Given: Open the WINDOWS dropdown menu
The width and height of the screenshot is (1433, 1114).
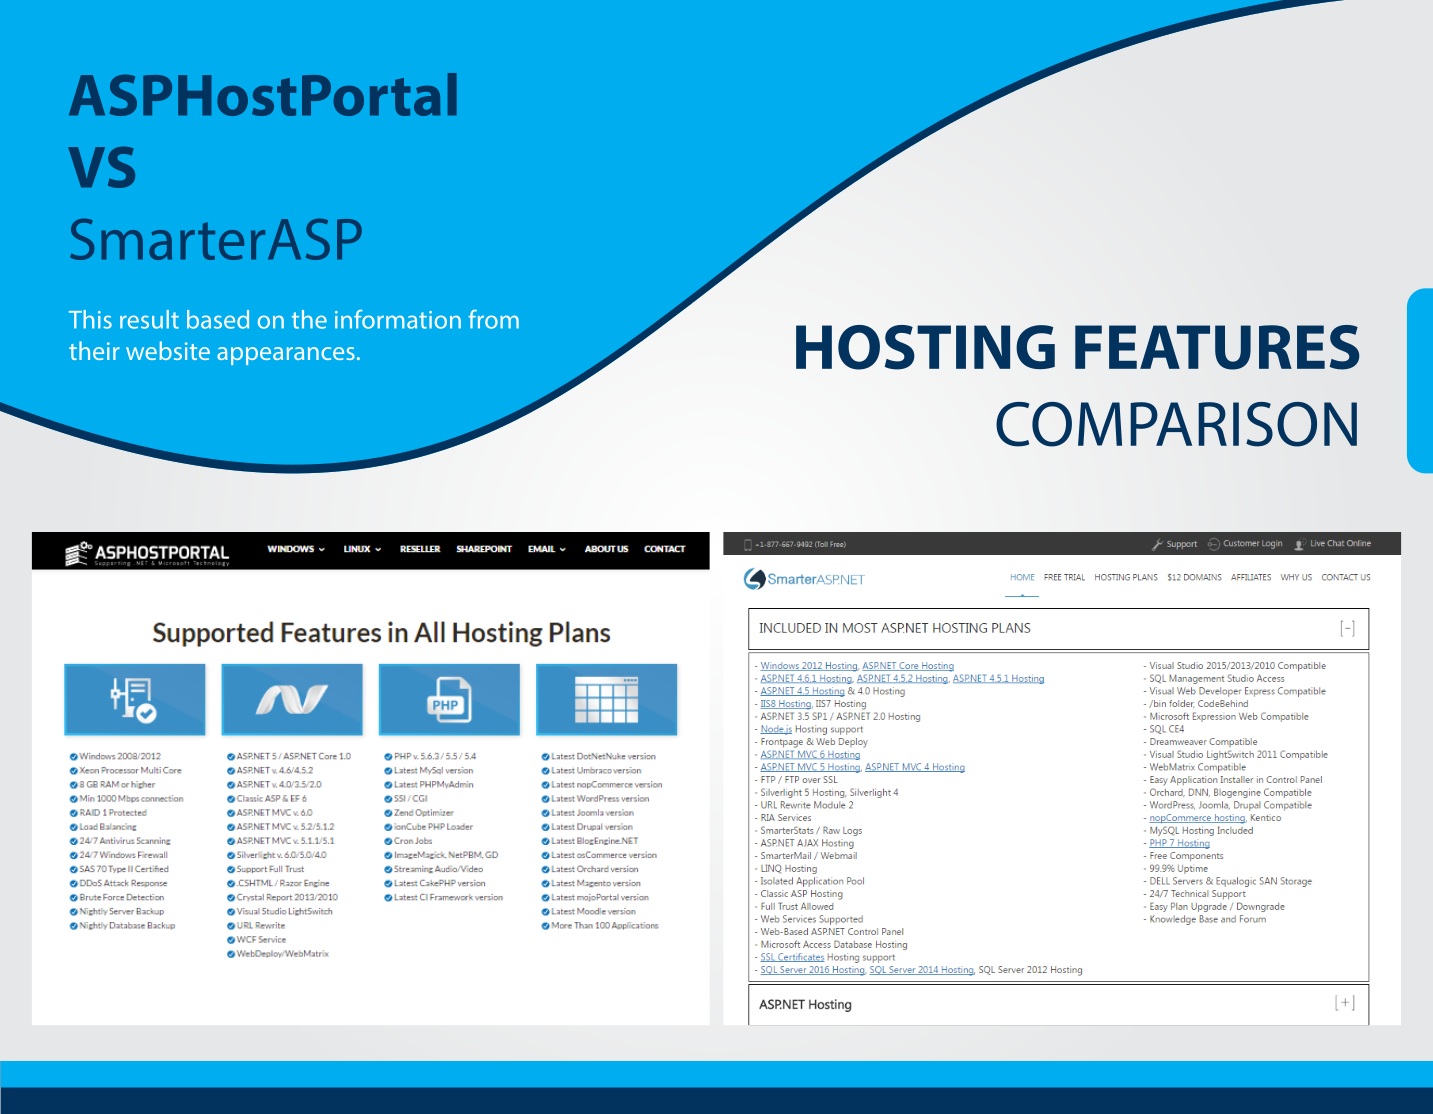Looking at the screenshot, I should 296,549.
